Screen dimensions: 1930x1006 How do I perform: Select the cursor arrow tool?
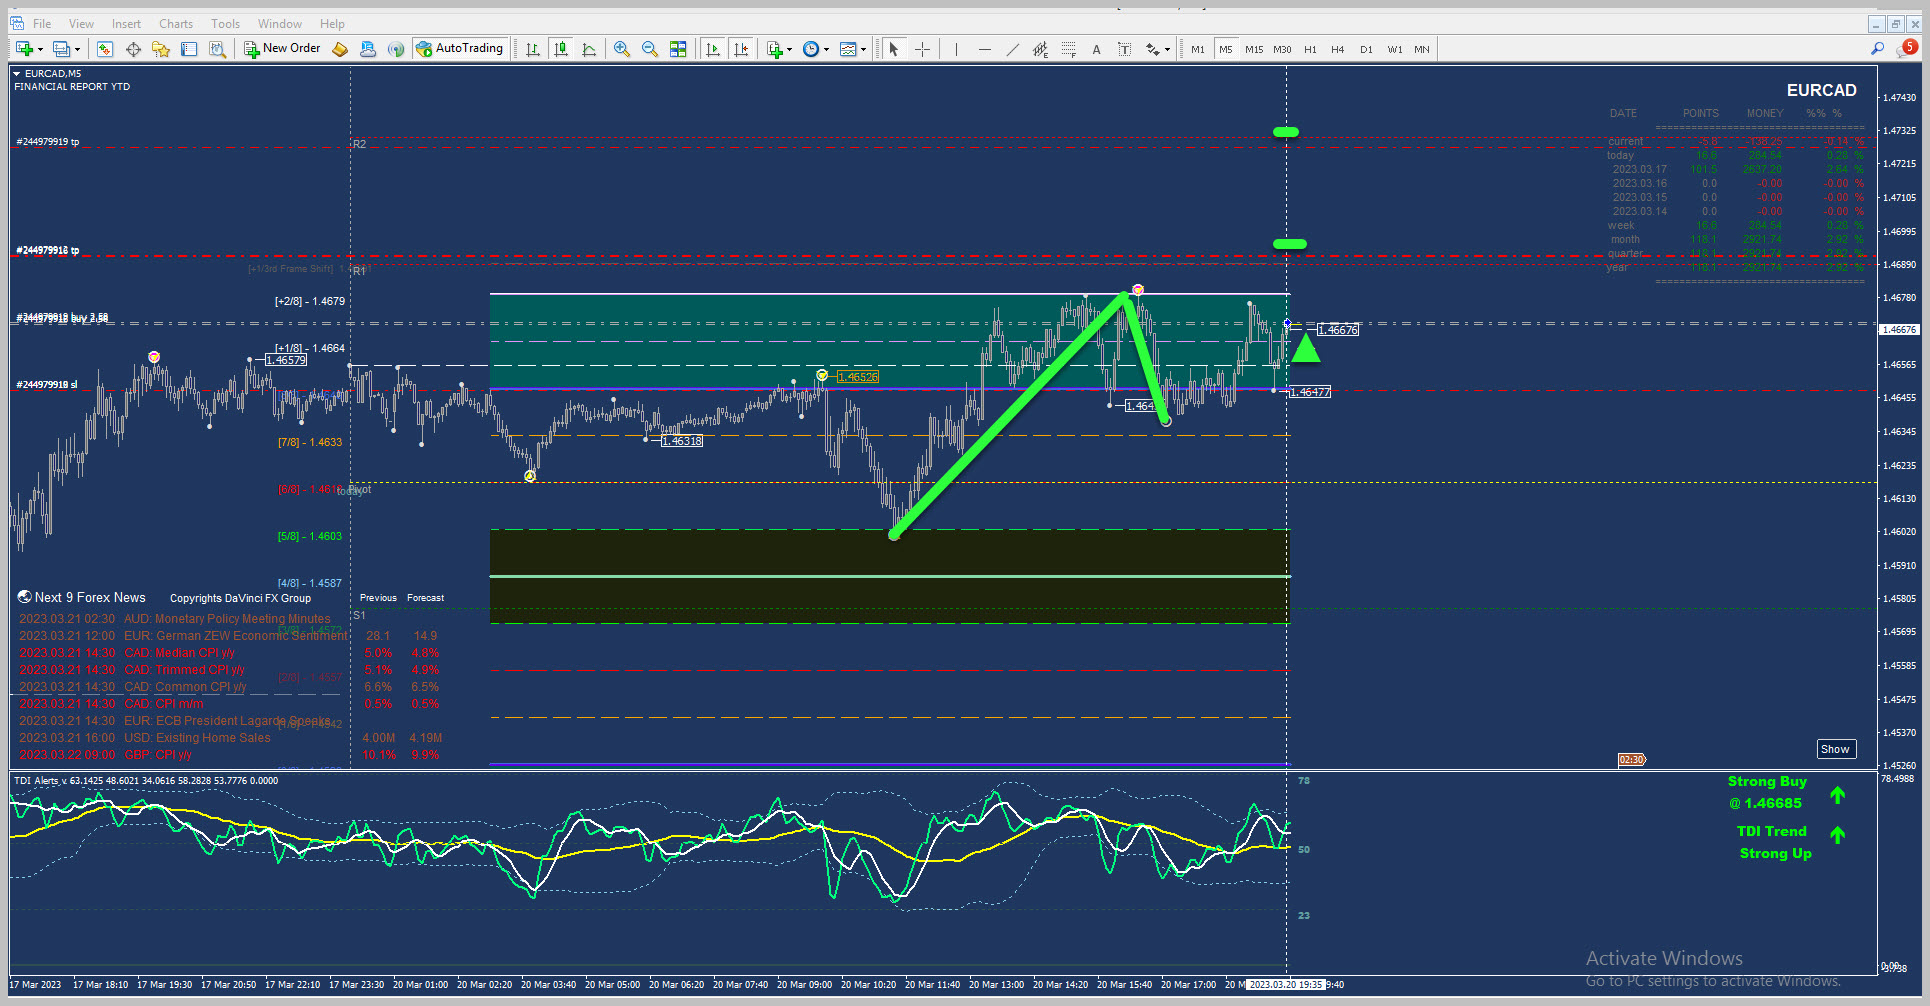894,49
